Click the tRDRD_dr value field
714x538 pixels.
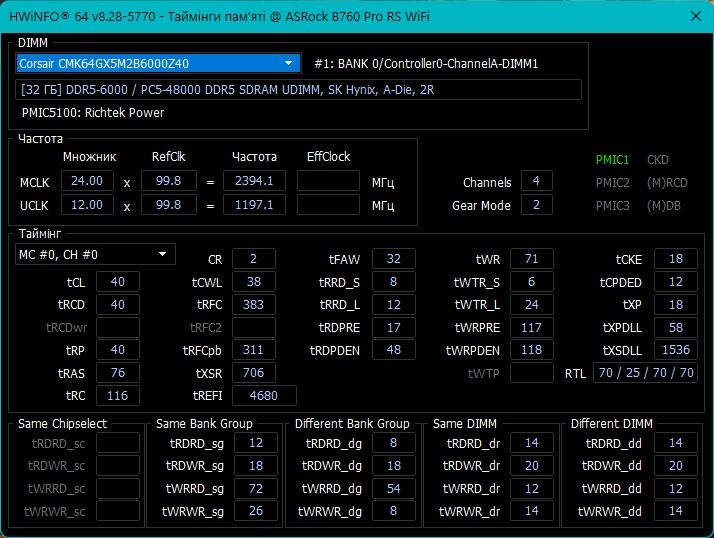[531, 443]
